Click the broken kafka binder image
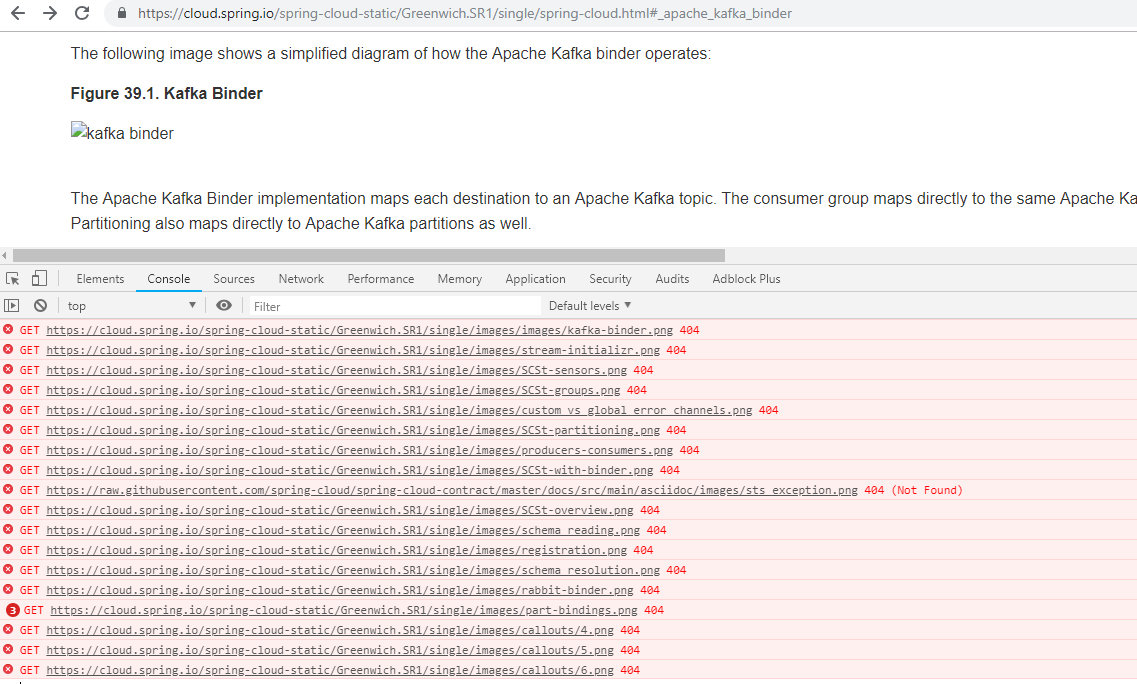This screenshot has height=684, width=1137. point(122,133)
